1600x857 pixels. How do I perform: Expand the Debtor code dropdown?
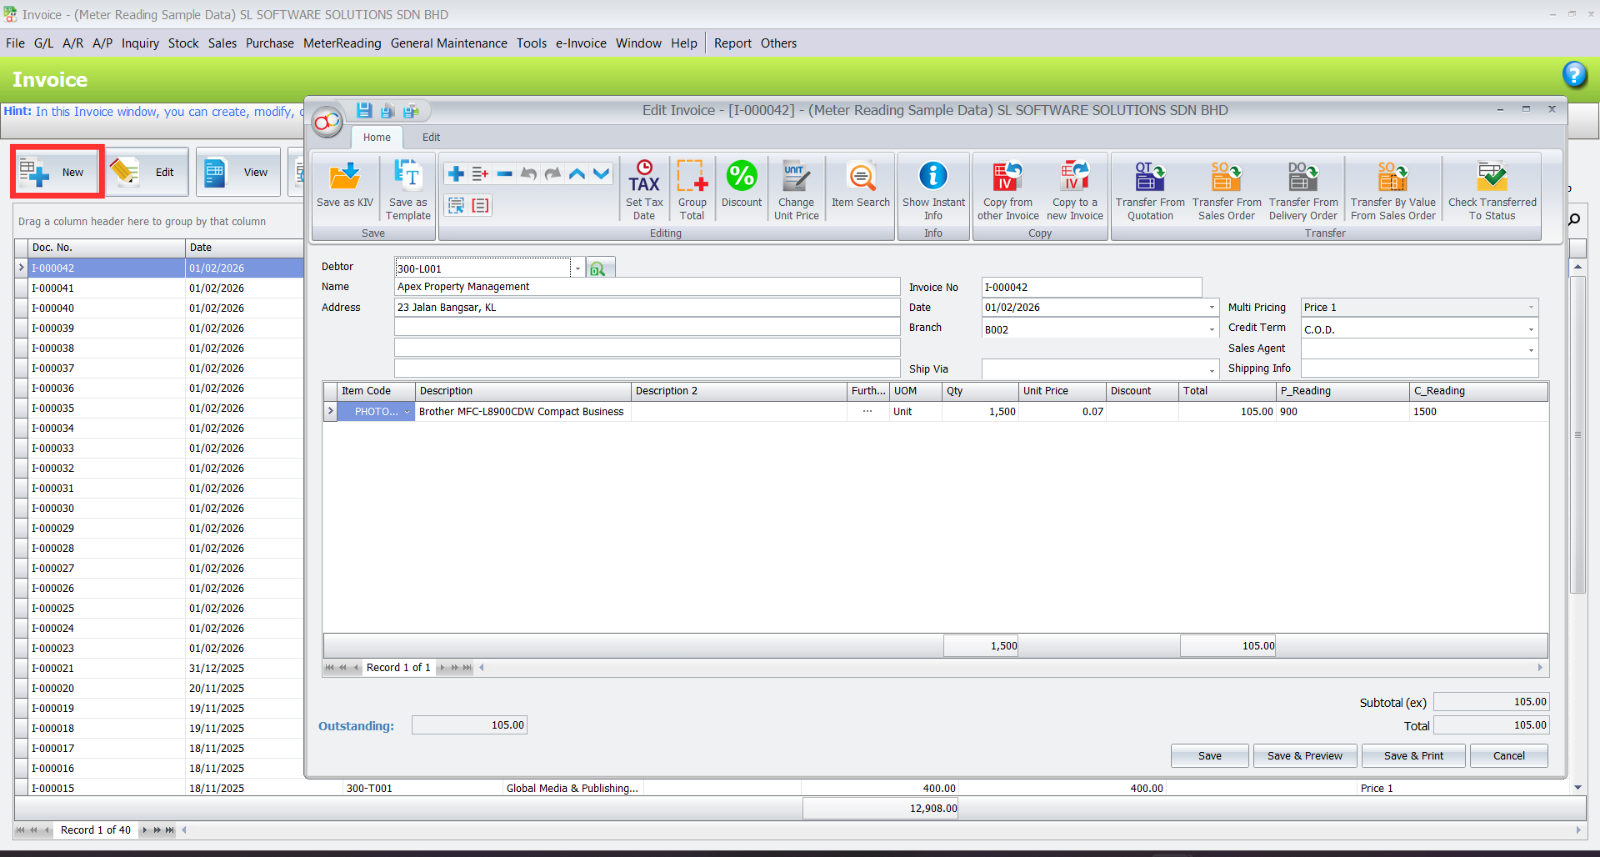(578, 268)
